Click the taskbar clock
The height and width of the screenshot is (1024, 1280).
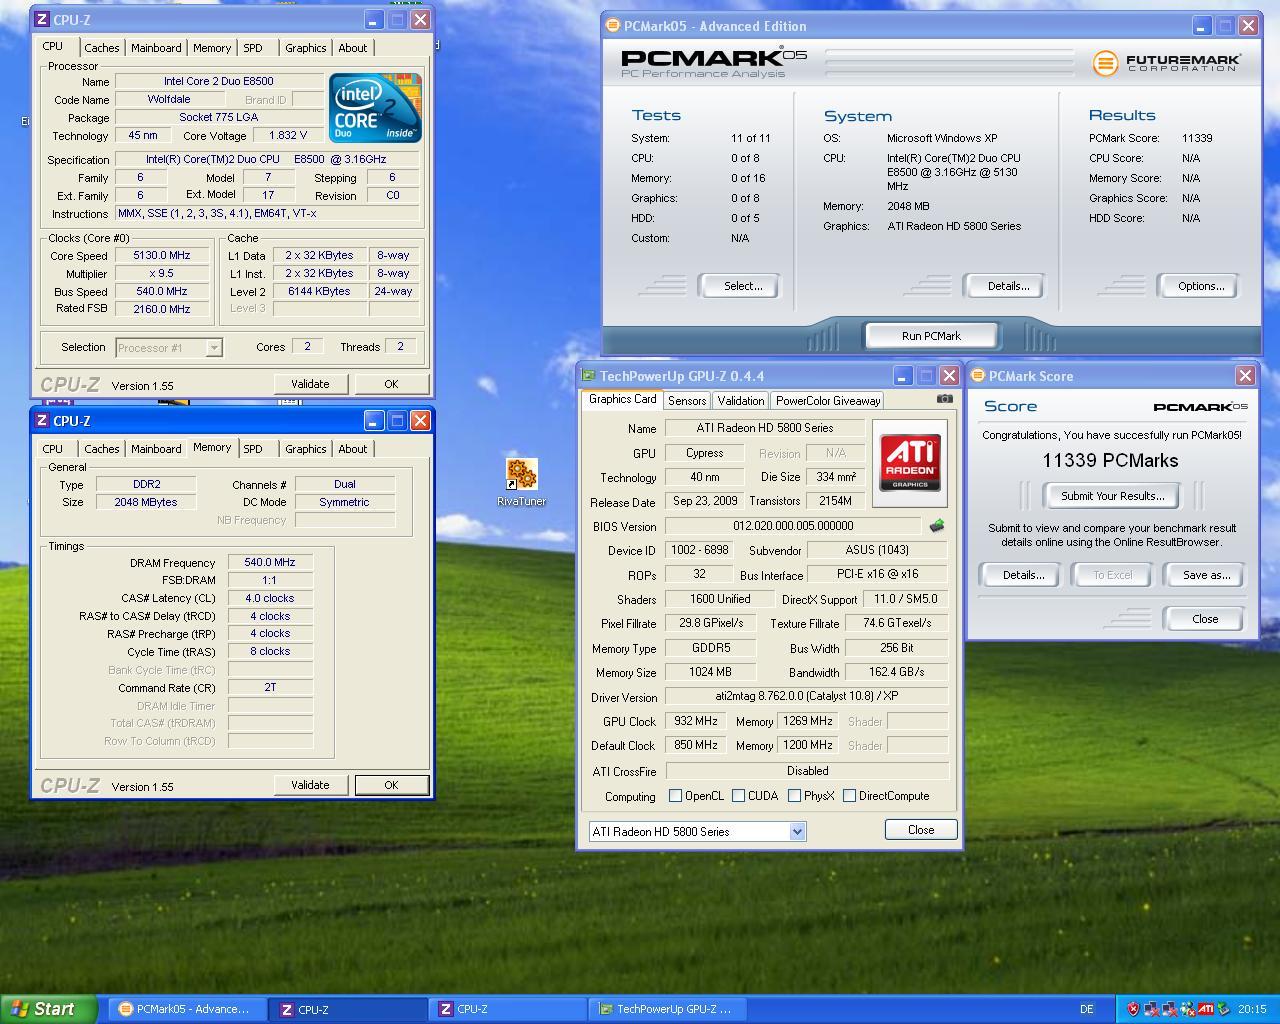(x=1251, y=1009)
